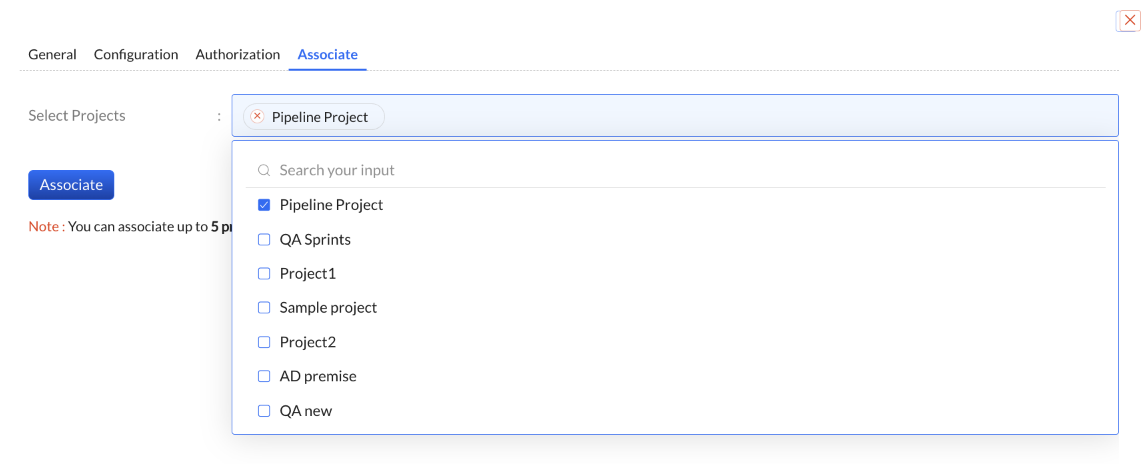Viewport: 1148px width, 464px height.
Task: Choose QA Sprints label in list
Action: 315,239
